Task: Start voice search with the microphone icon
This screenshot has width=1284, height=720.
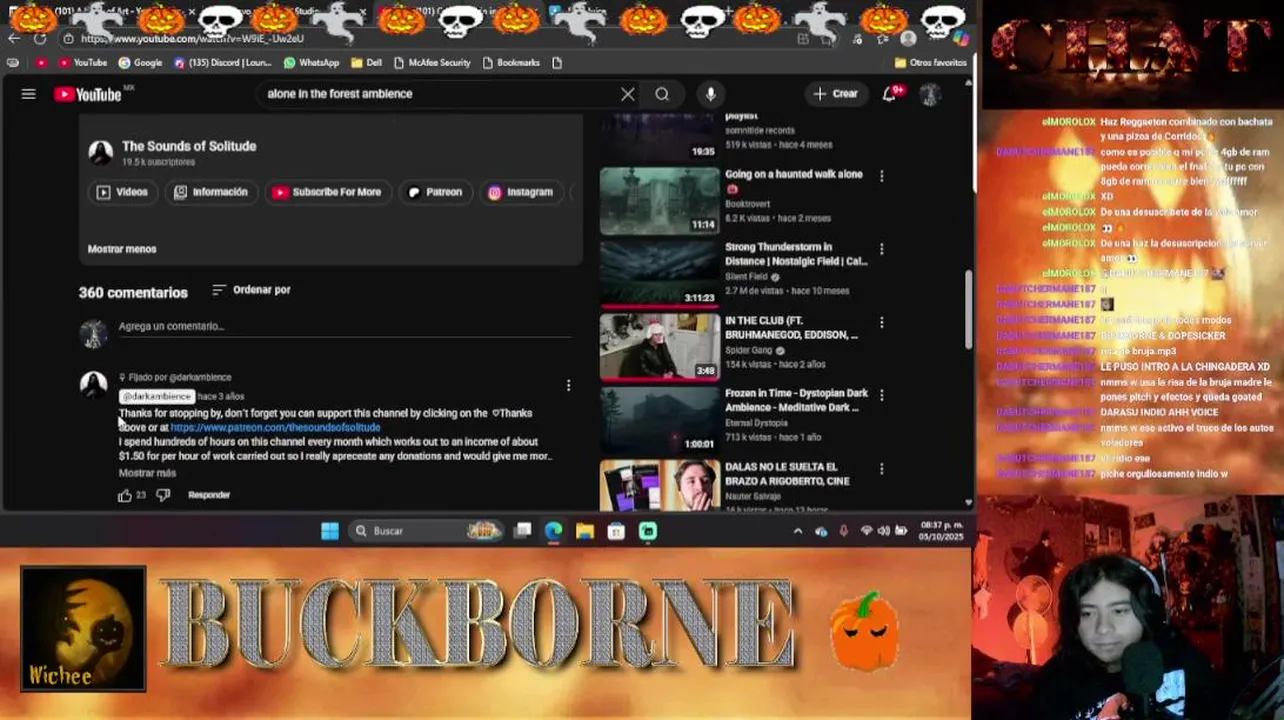Action: pyautogui.click(x=710, y=94)
